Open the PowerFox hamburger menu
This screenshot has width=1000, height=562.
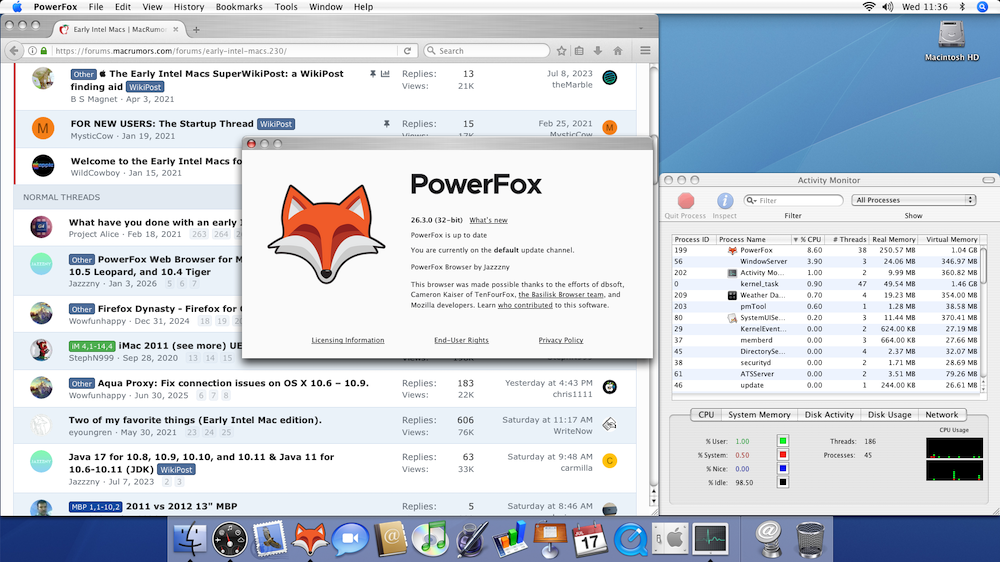click(x=645, y=50)
